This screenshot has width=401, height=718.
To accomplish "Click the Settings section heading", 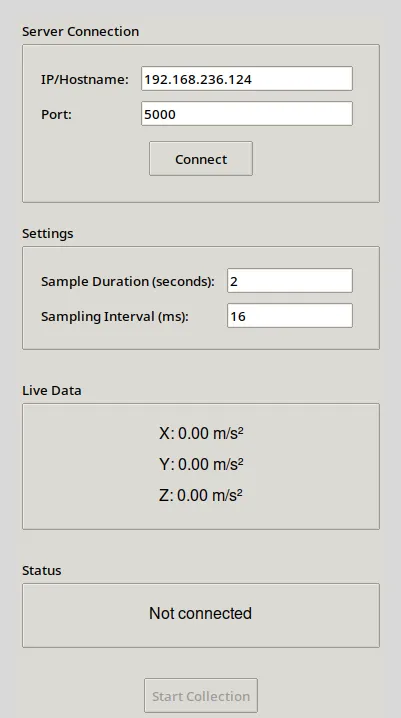I will (x=48, y=234).
